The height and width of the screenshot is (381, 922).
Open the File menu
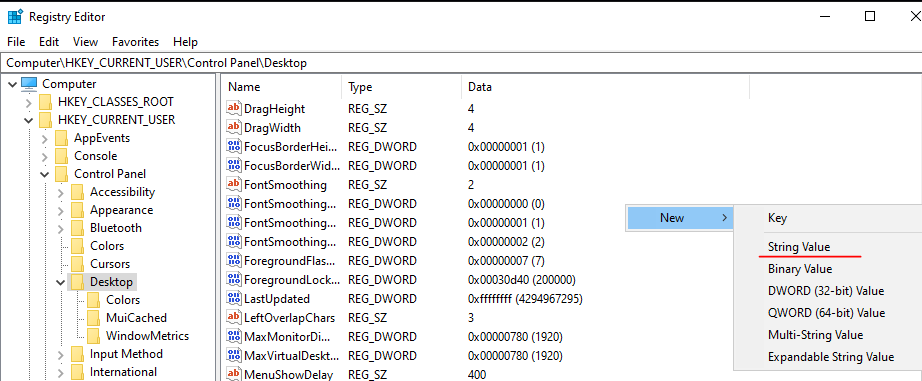[x=16, y=42]
